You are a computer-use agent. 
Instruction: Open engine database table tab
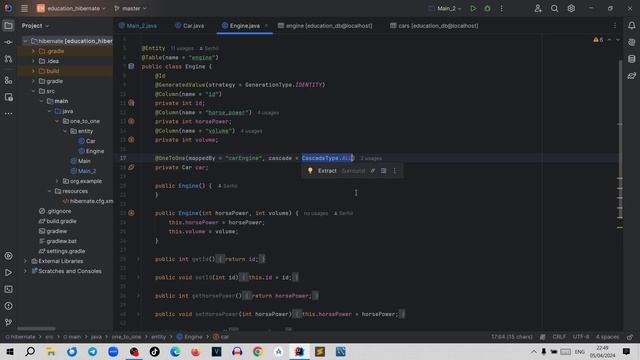click(325, 26)
